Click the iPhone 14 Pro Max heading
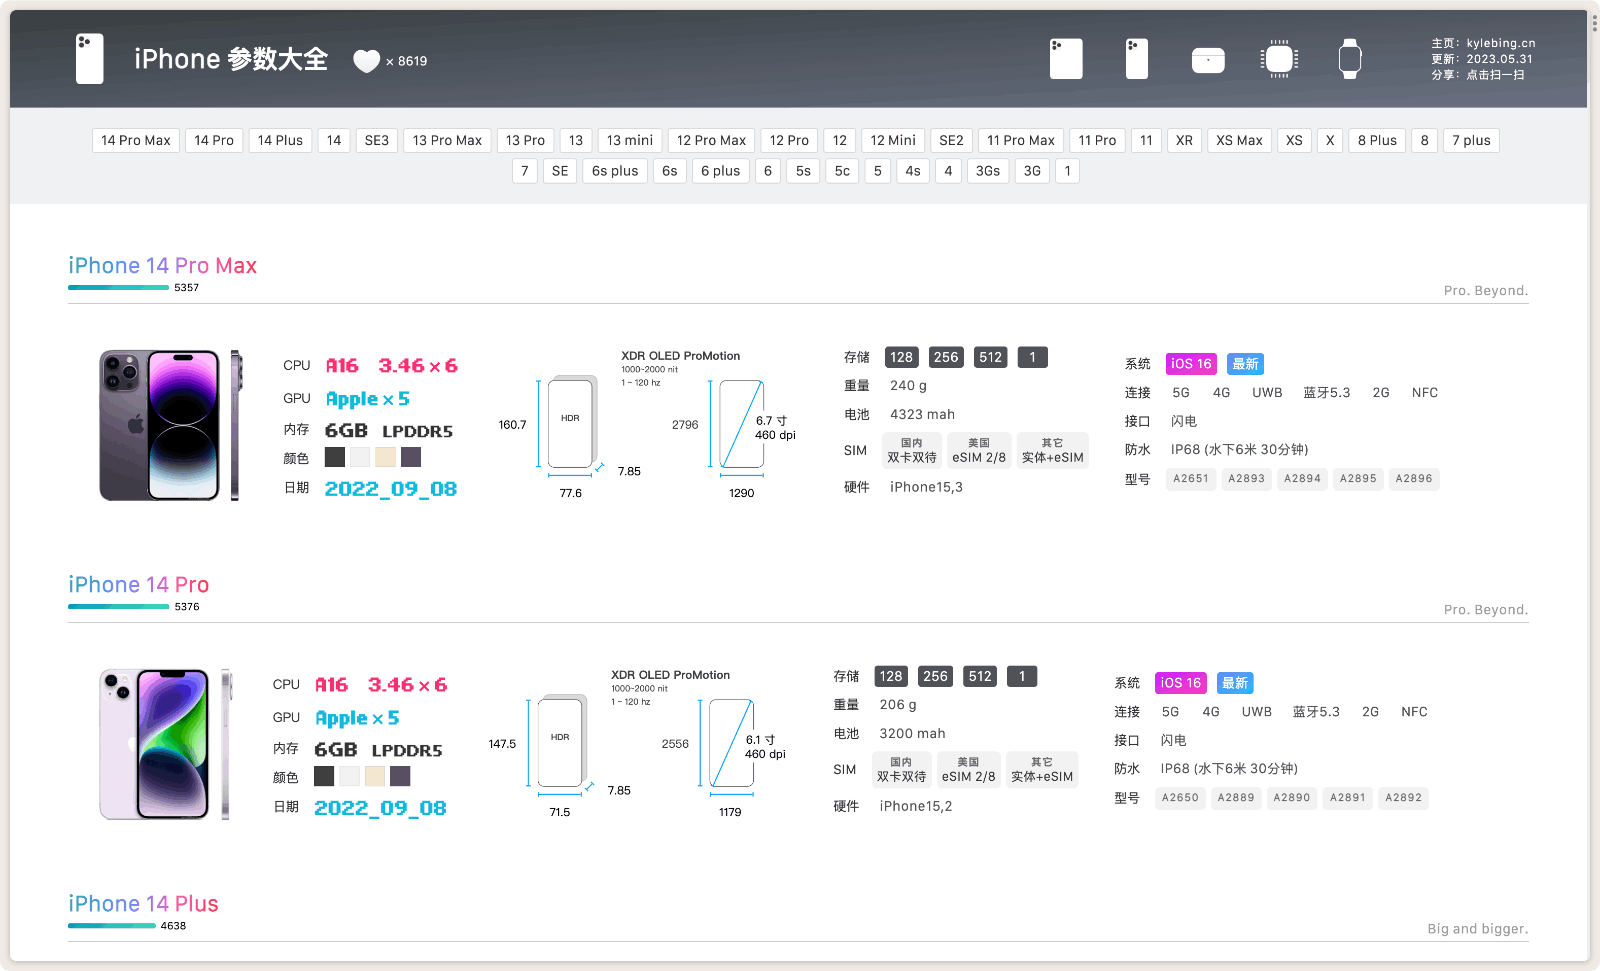 163,265
